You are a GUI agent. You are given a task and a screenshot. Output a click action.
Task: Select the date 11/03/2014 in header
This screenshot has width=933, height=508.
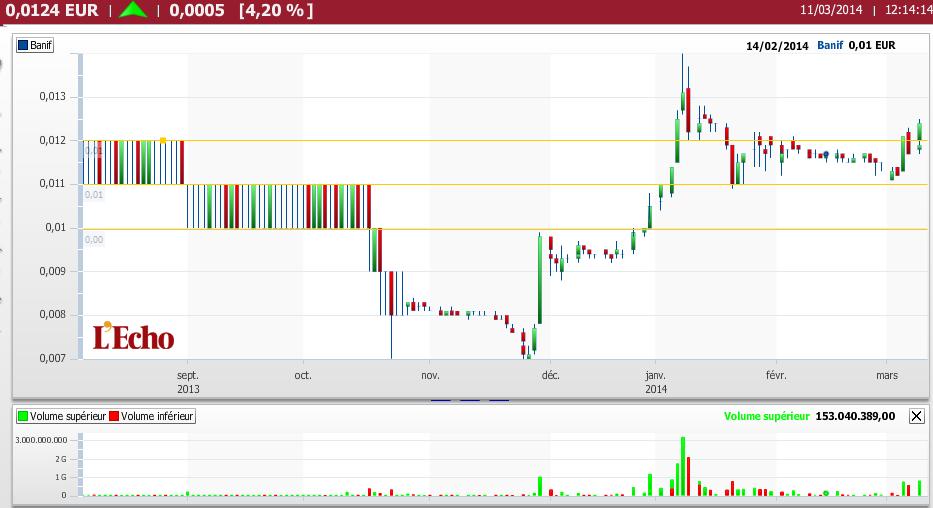coord(831,10)
